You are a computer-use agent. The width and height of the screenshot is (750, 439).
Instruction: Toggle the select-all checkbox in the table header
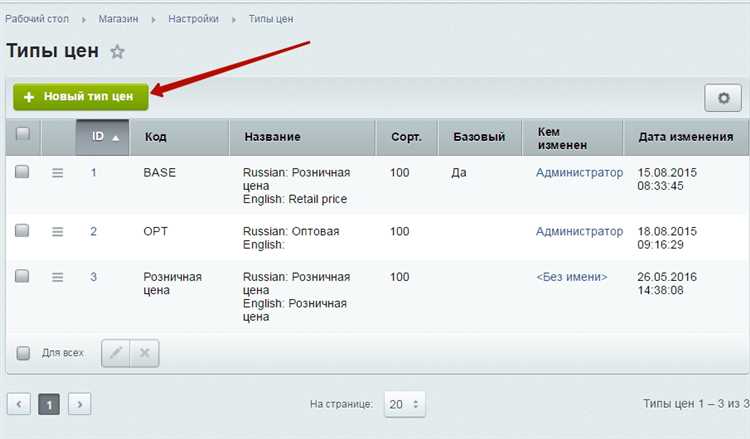pyautogui.click(x=22, y=133)
